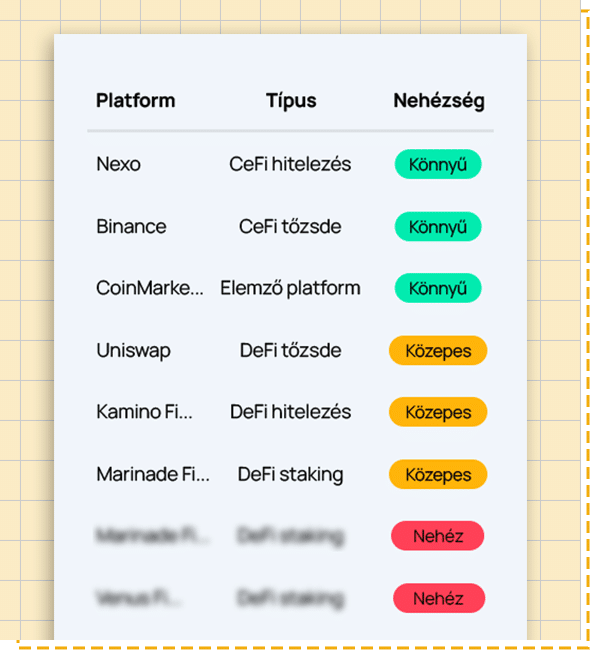Click the Típus column header
The width and height of the screenshot is (590, 650).
pos(291,101)
